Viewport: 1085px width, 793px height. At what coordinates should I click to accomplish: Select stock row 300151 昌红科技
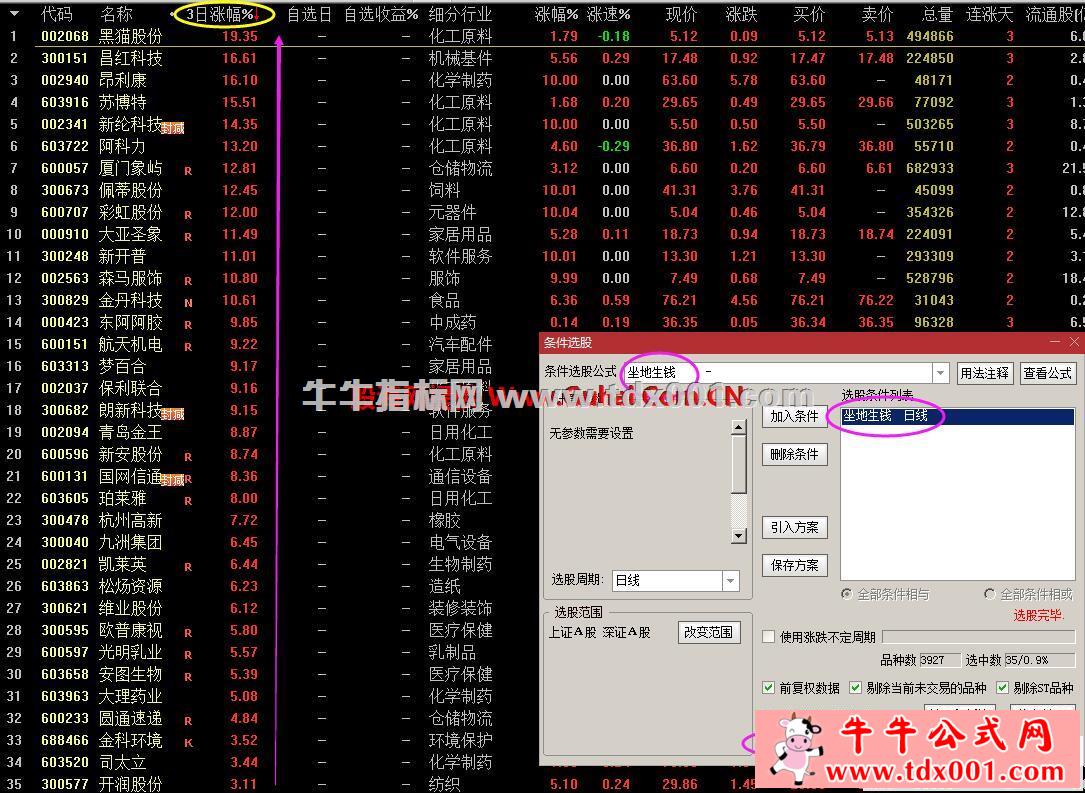click(x=542, y=58)
